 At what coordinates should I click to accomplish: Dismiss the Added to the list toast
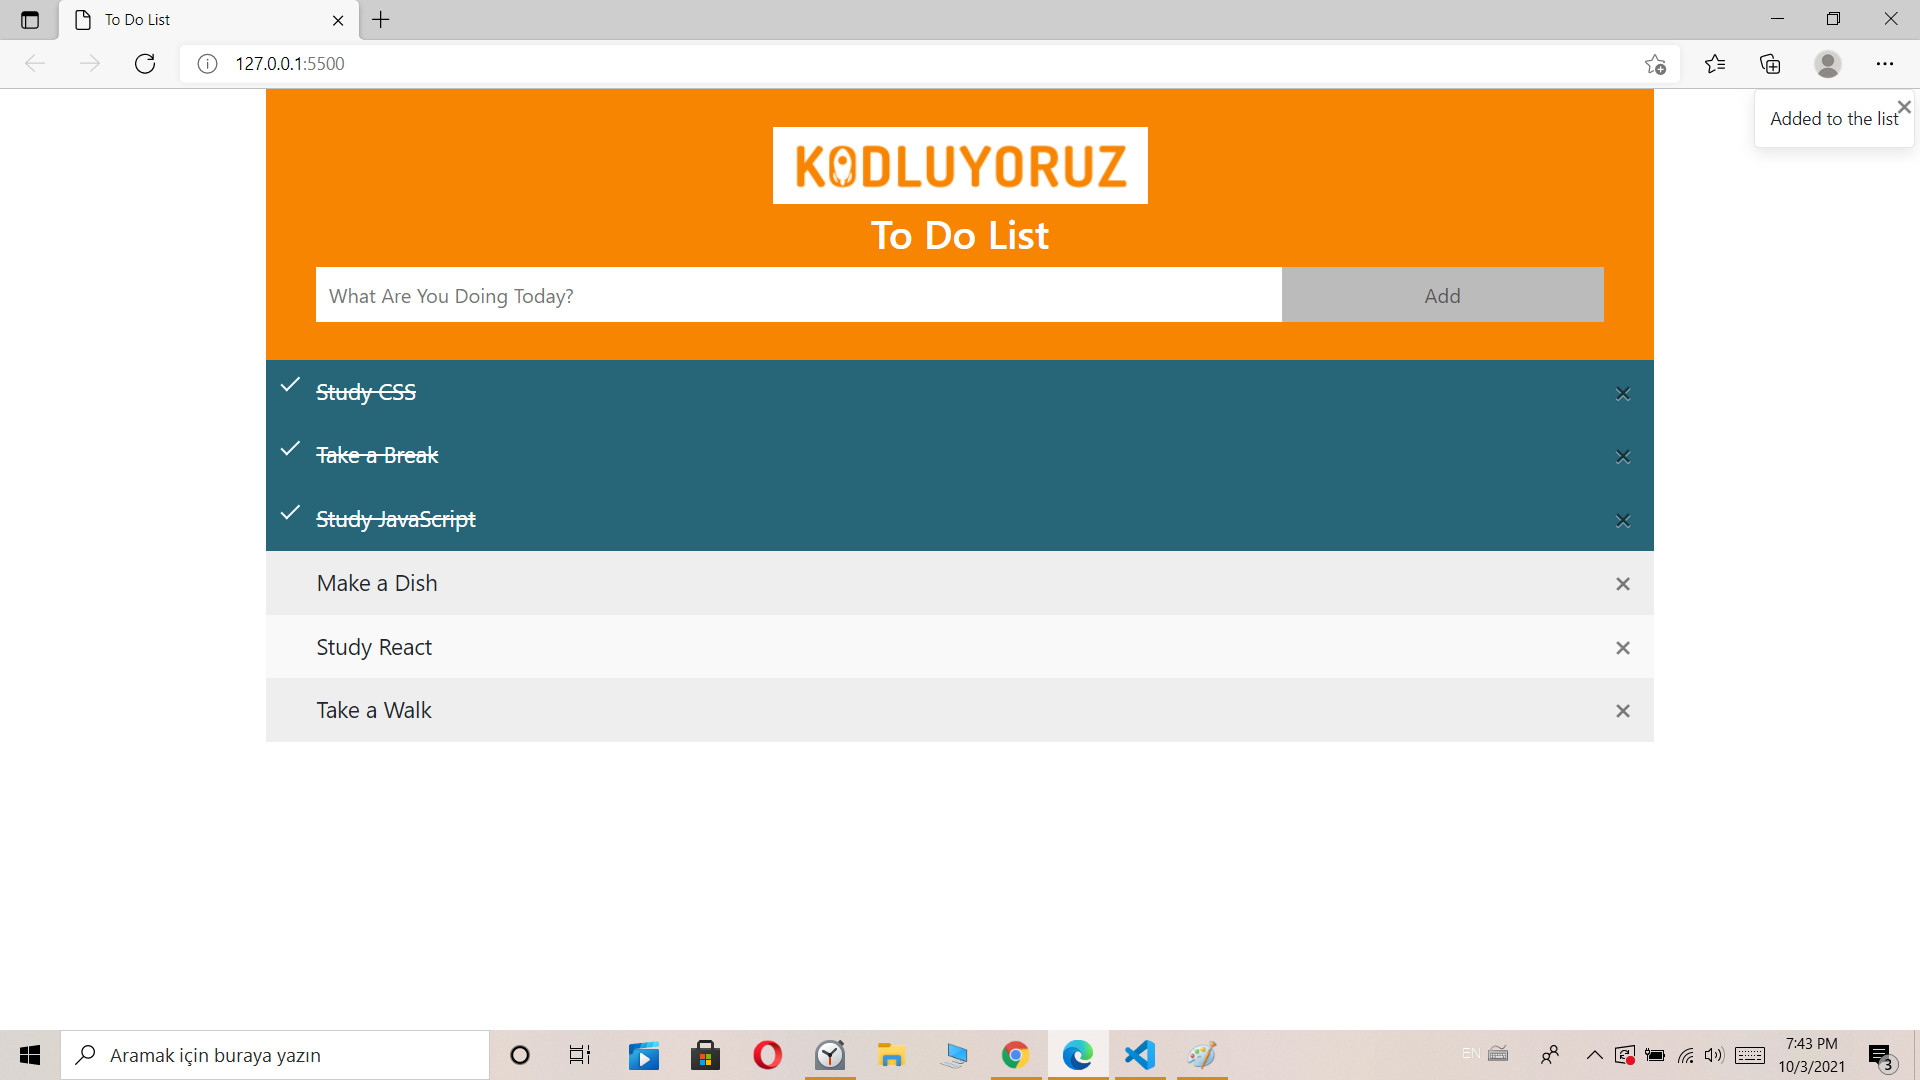[1904, 107]
